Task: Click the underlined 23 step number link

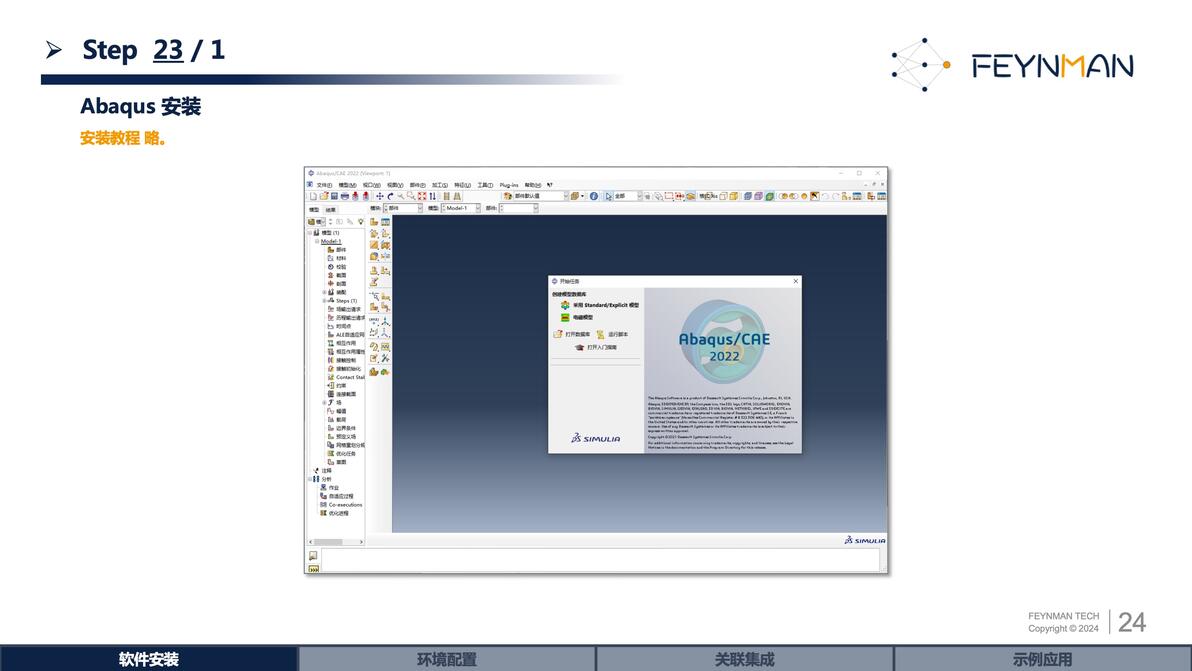Action: (168, 50)
